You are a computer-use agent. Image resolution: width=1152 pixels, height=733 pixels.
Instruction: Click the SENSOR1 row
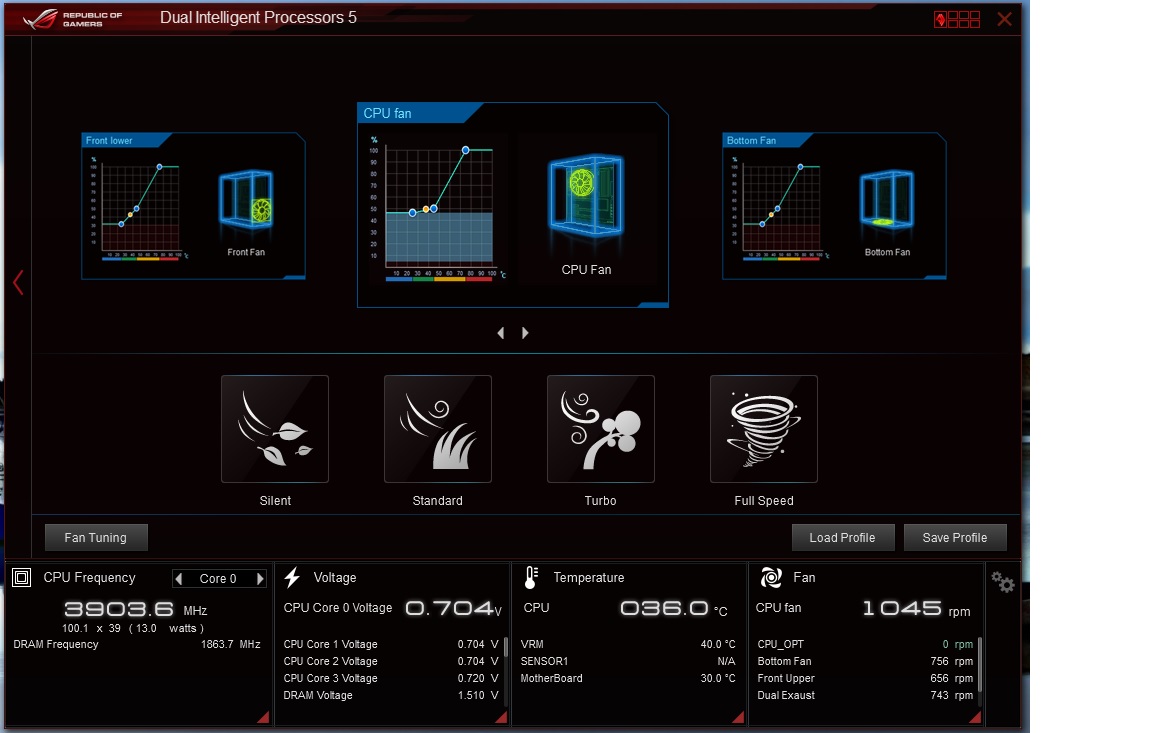click(628, 661)
